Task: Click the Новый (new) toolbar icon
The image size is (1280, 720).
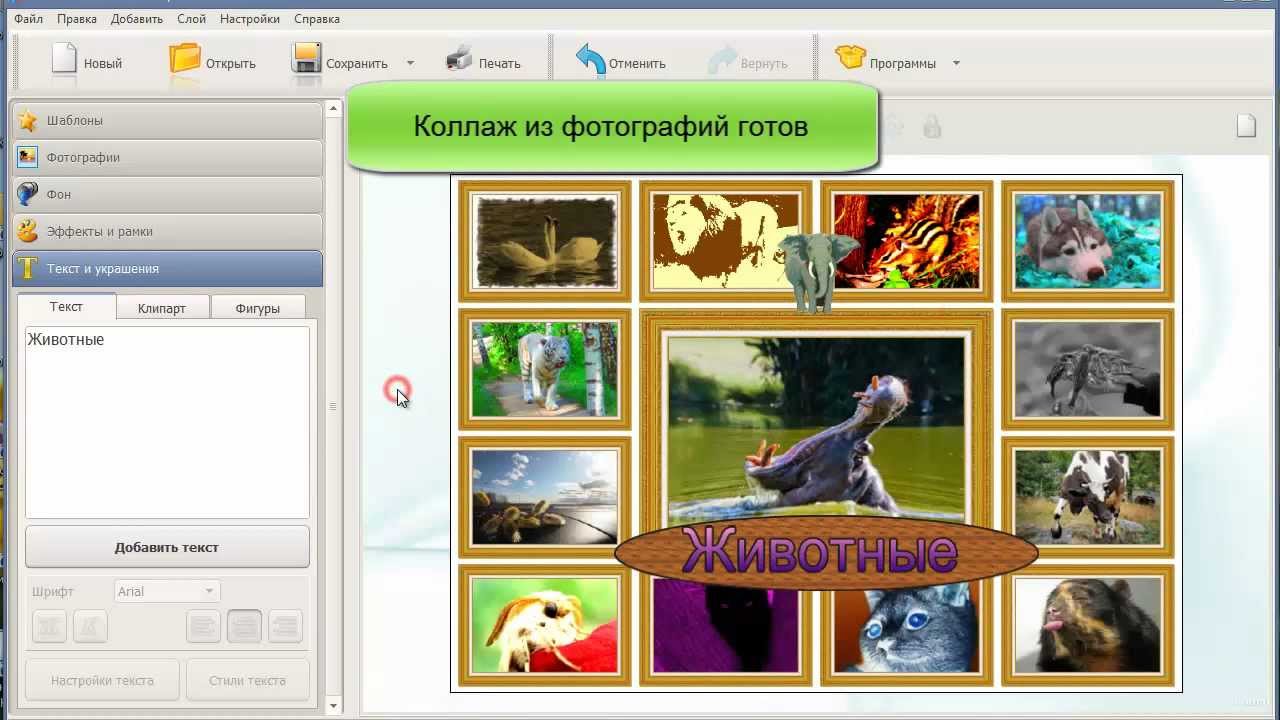Action: click(64, 58)
